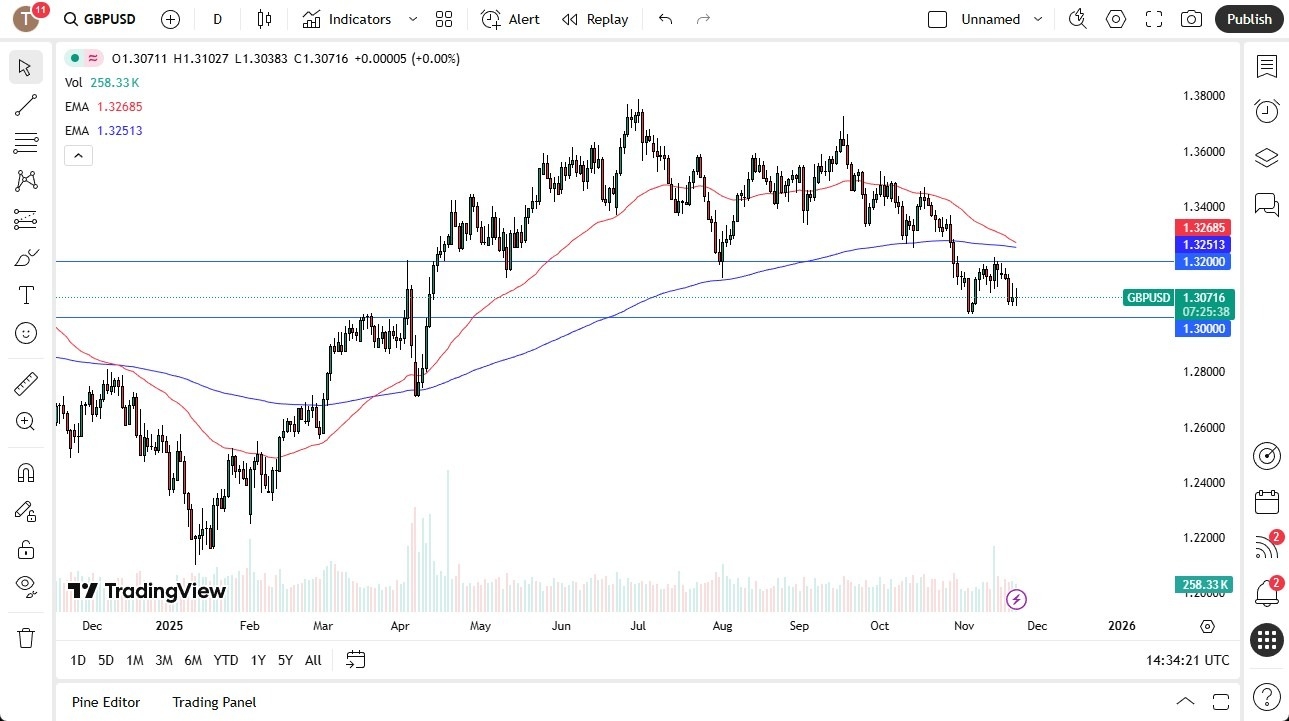Toggle the GBPUSD compare plus button
The width and height of the screenshot is (1289, 721).
tap(170, 19)
